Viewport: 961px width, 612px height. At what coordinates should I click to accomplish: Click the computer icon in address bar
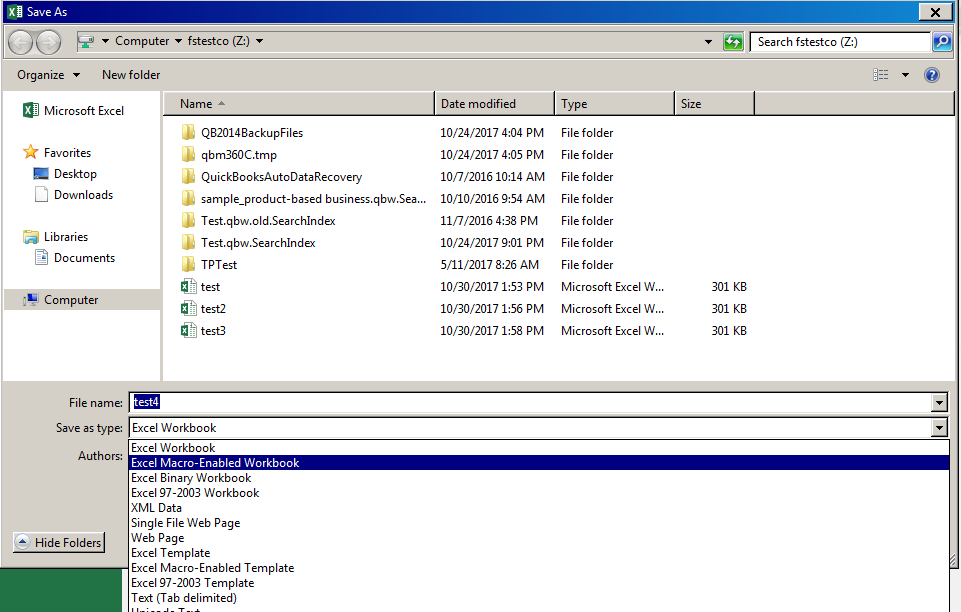(86, 41)
